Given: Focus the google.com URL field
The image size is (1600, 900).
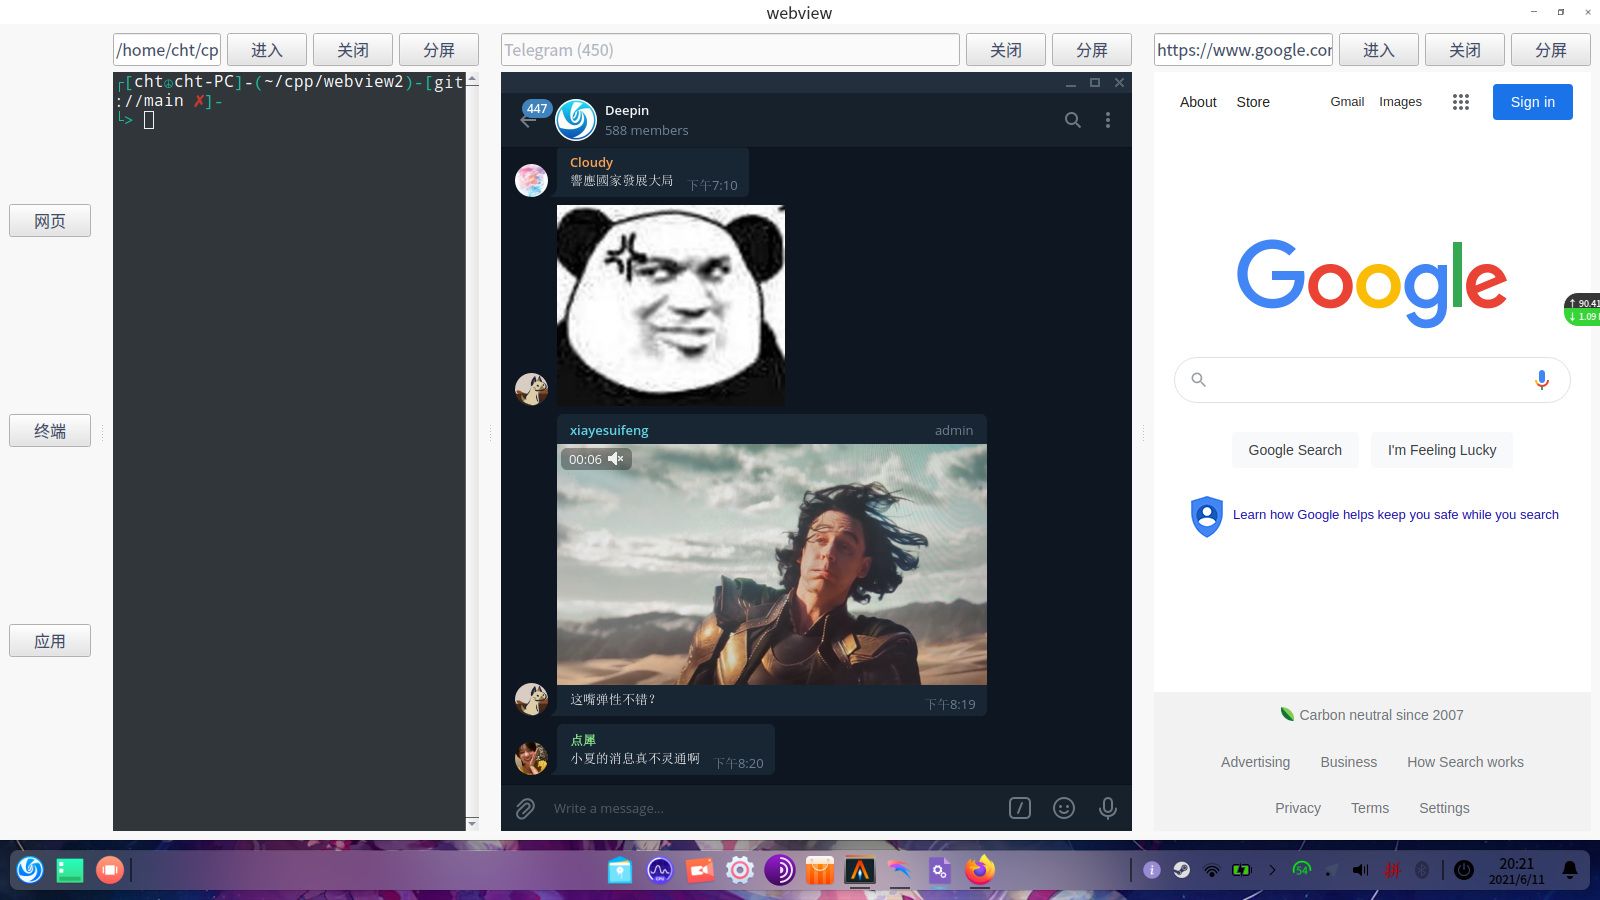Looking at the screenshot, I should (1243, 50).
